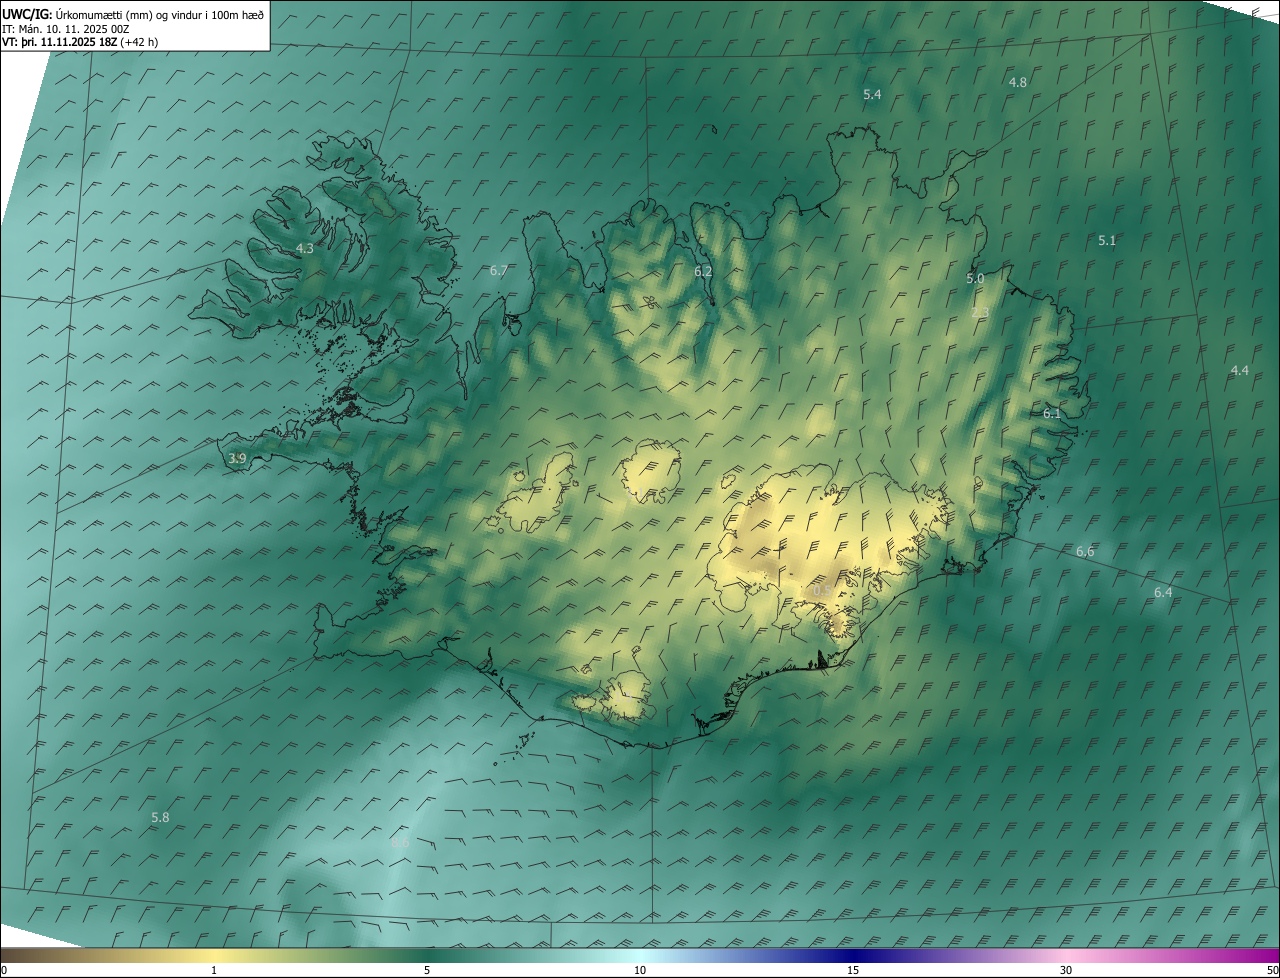The width and height of the screenshot is (1280, 978).
Task: Click the 10 tick label on the colour scale
Action: (640, 970)
